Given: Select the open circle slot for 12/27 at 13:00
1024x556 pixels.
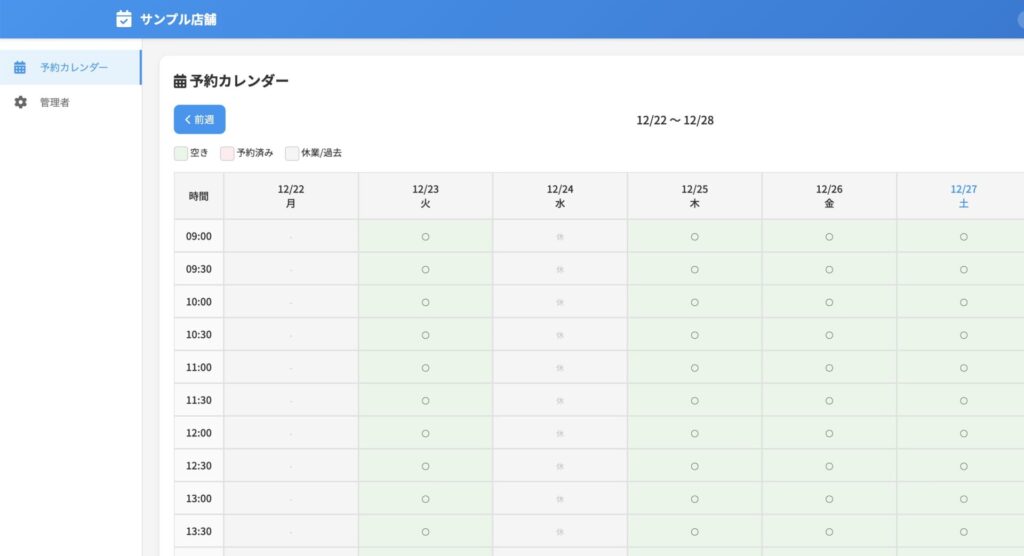Looking at the screenshot, I should click(963, 498).
